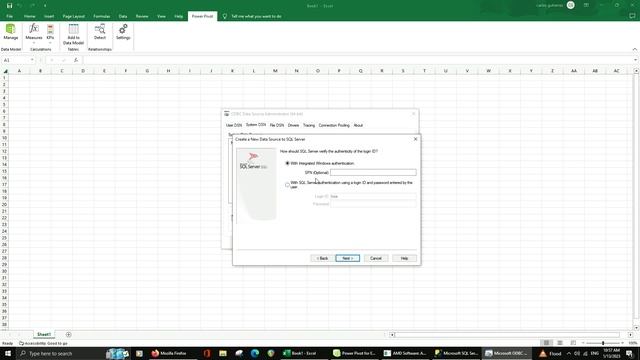Open Mozilla Firefox from the taskbar
The height and width of the screenshot is (360, 640).
tap(169, 353)
